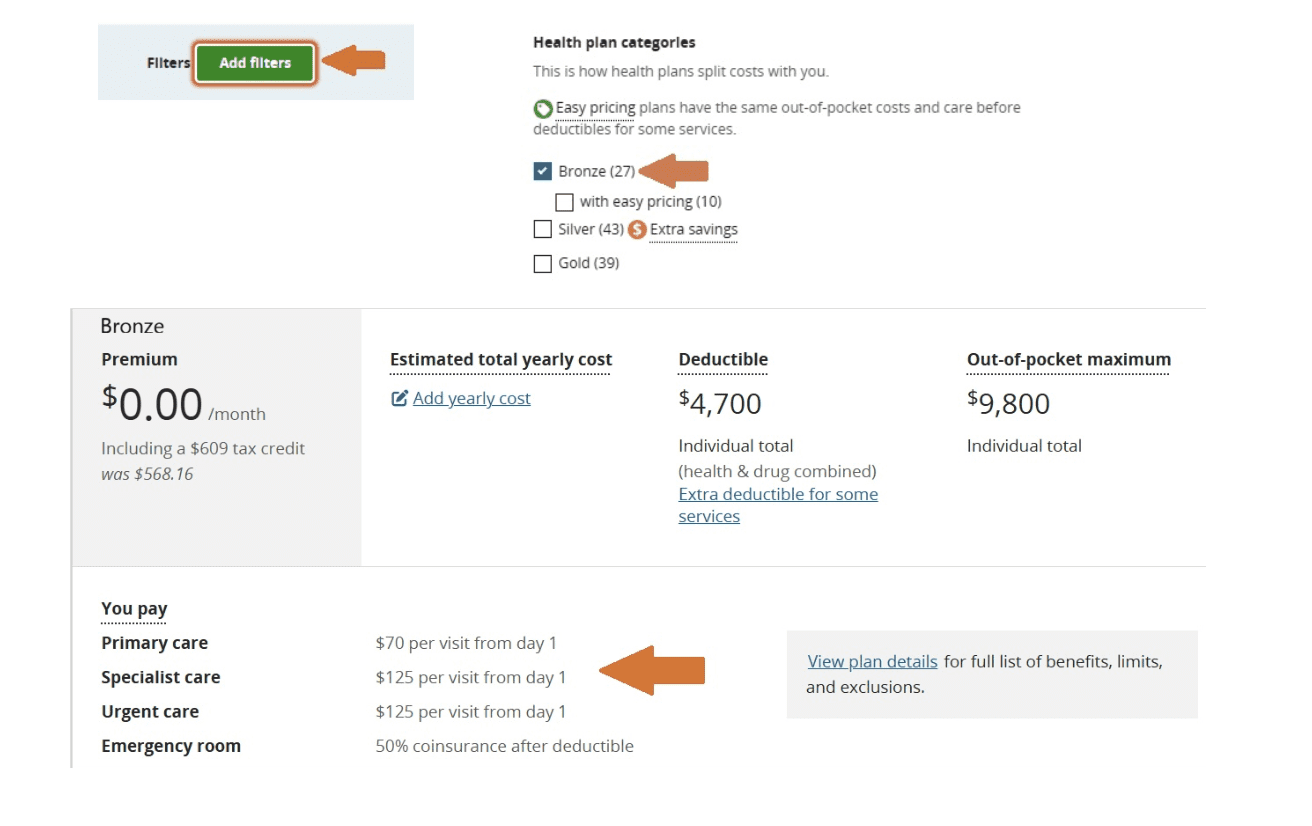Open the Add yearly cost link
Screen dimensions: 1312x826
[471, 399]
